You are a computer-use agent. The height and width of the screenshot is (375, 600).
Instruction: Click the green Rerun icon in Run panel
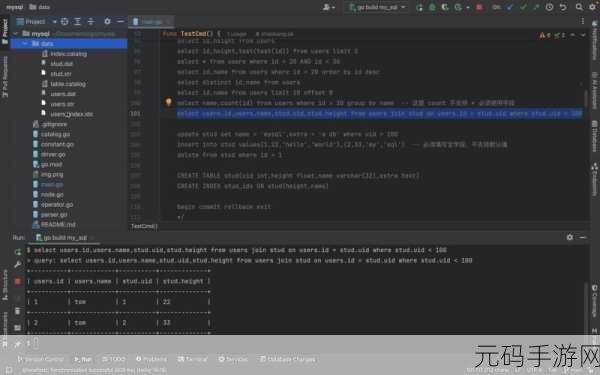pos(18,252)
